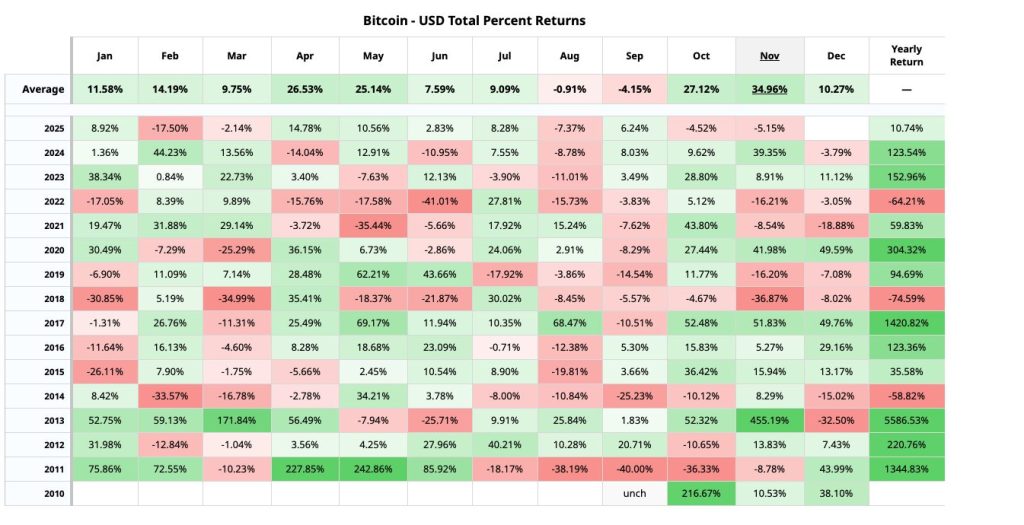Select the 2017 row label
This screenshot has height=525, width=1024.
(54, 323)
